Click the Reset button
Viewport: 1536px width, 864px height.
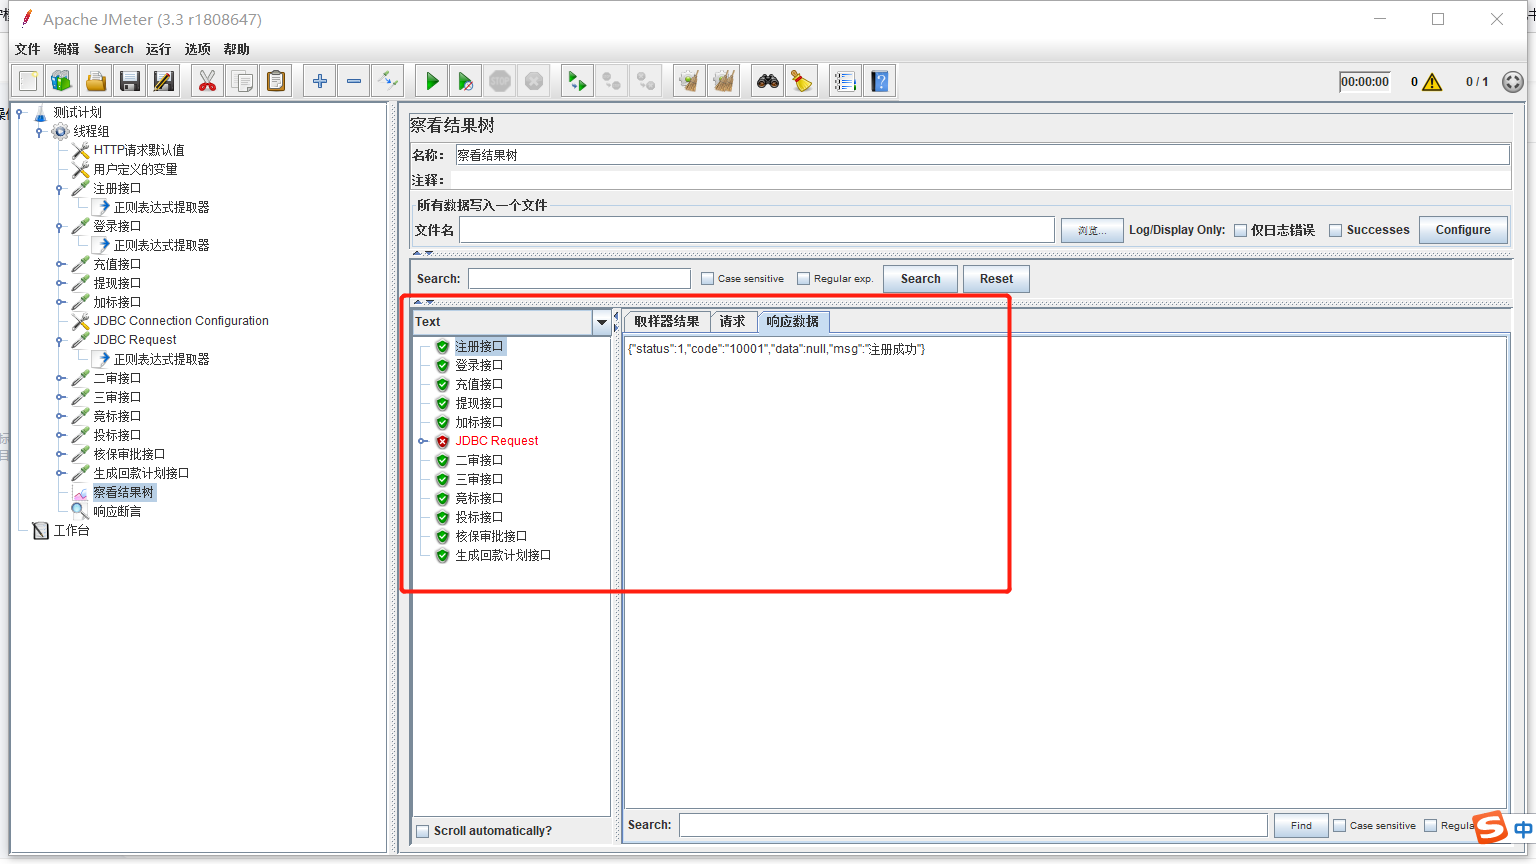pyautogui.click(x=996, y=279)
